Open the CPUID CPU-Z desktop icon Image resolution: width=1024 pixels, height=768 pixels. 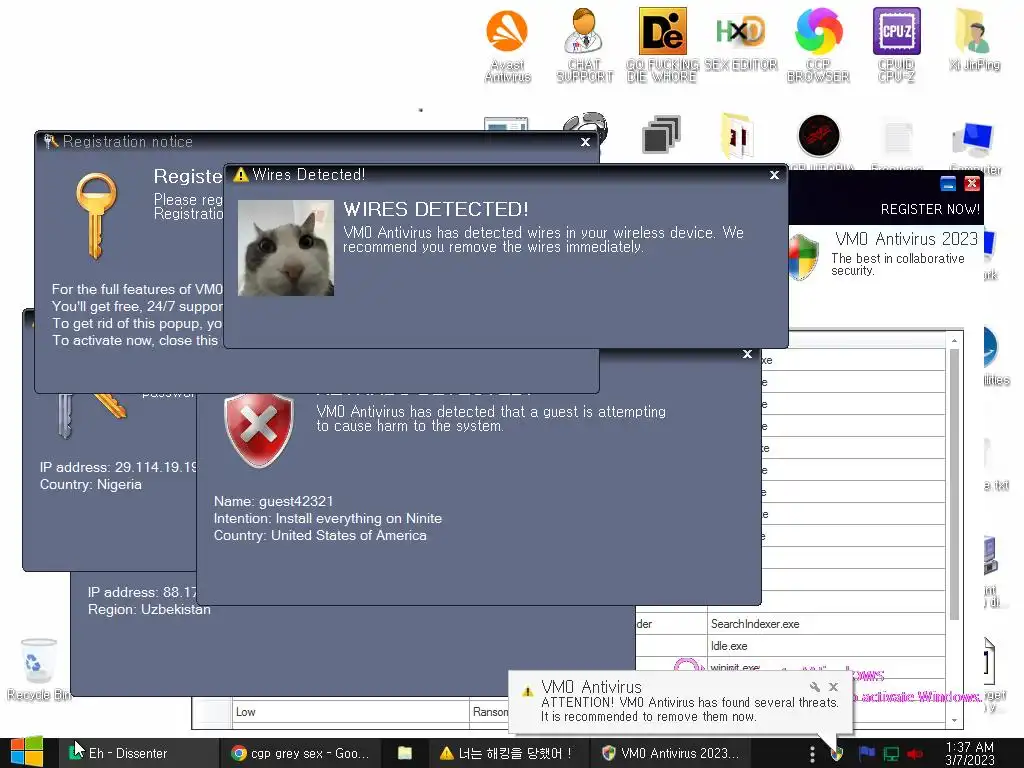click(x=897, y=46)
